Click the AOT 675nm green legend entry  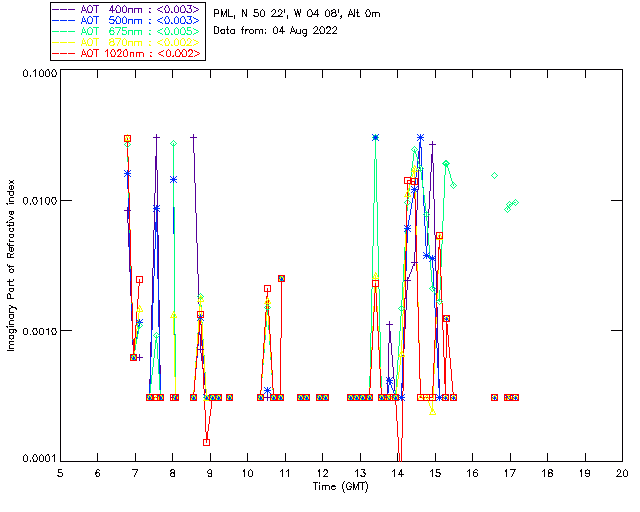(x=126, y=31)
